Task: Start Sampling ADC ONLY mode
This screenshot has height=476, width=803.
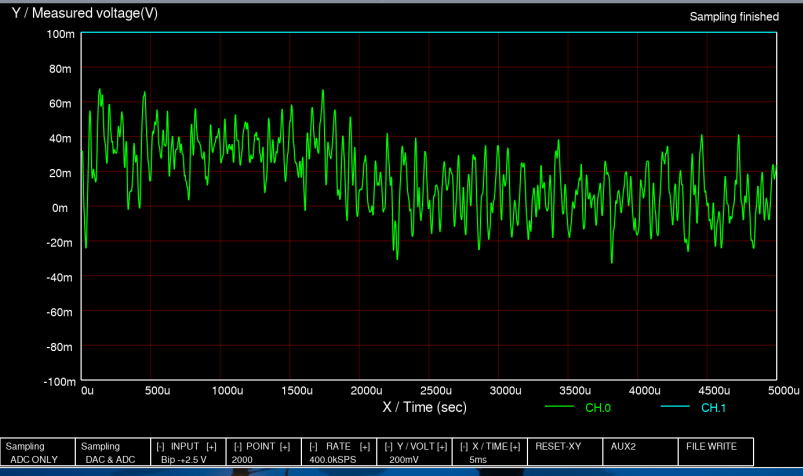Action: pos(38,452)
